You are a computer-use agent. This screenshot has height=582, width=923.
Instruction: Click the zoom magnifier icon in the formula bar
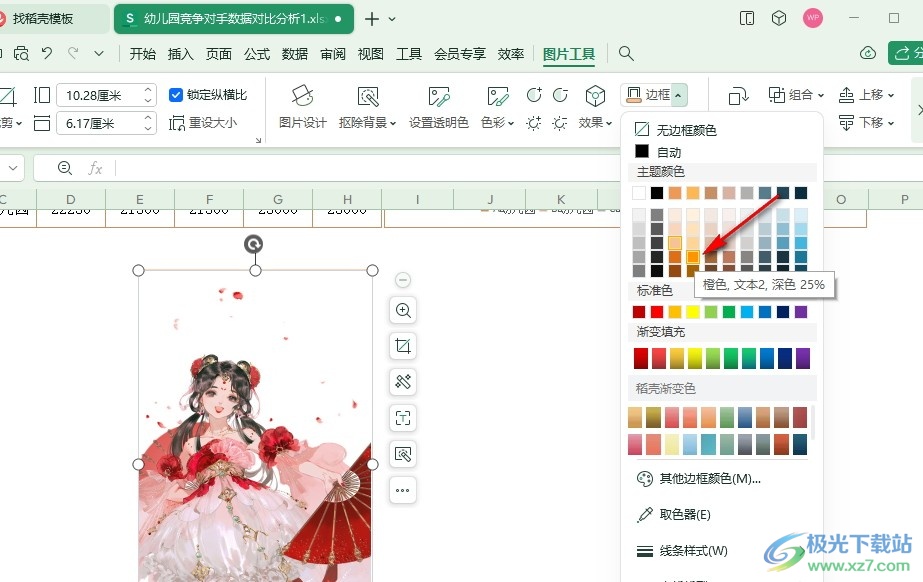point(65,168)
